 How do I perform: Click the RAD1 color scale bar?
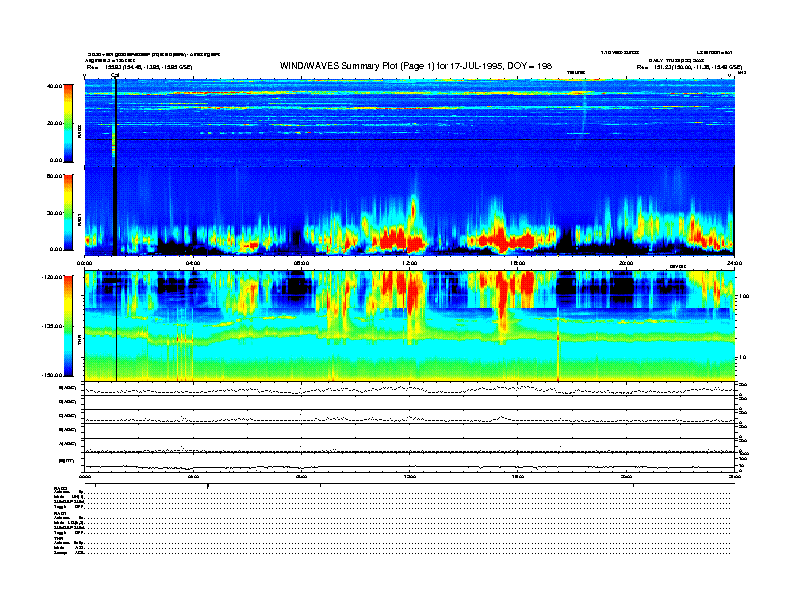point(68,212)
